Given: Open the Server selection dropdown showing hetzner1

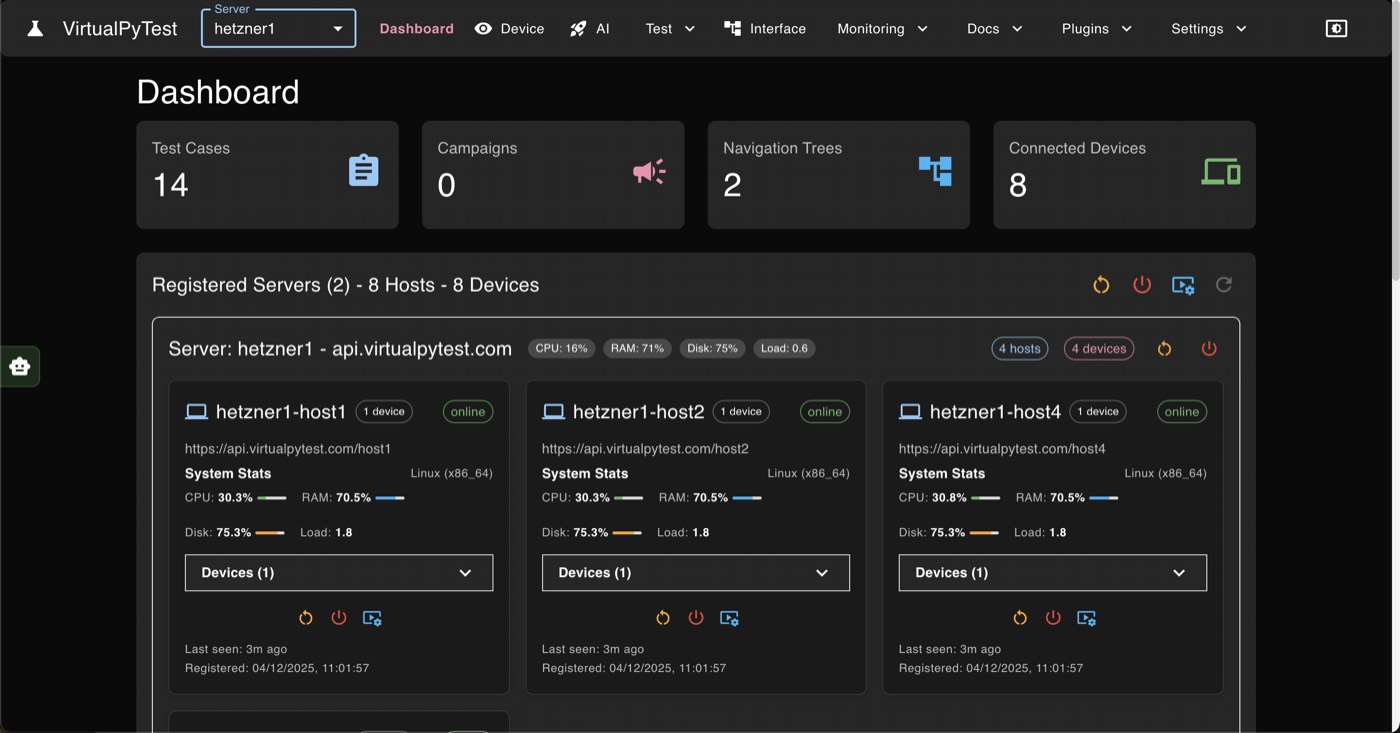Looking at the screenshot, I should coord(278,29).
